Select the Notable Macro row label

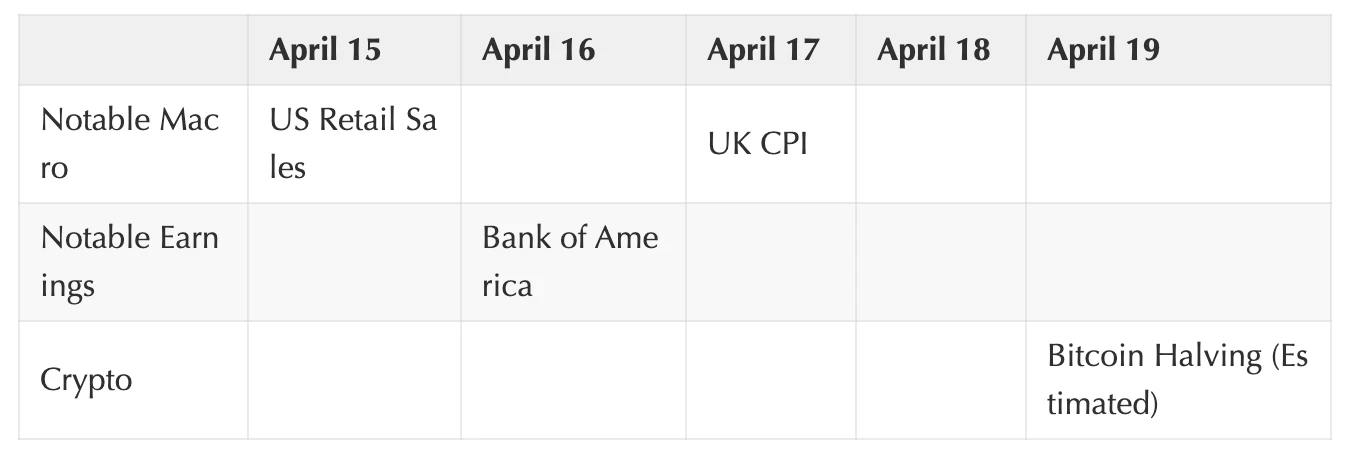pyautogui.click(x=130, y=144)
